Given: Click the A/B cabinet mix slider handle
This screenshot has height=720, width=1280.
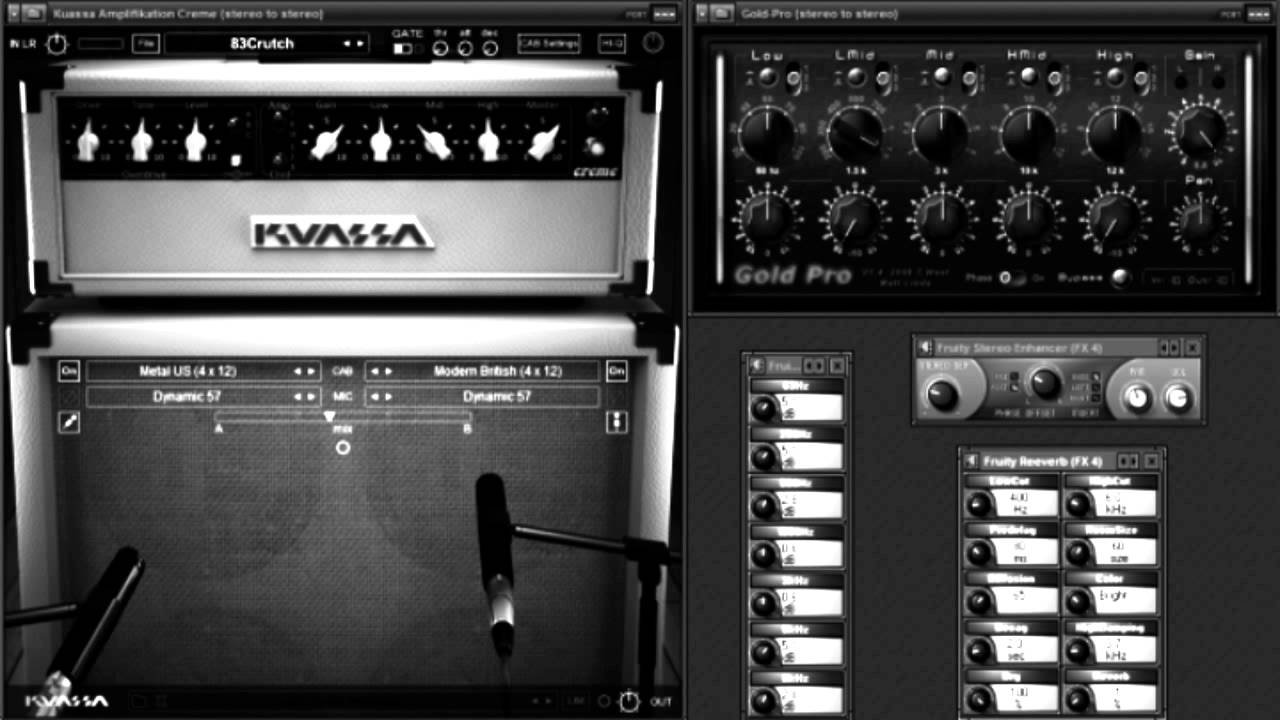Looking at the screenshot, I should (330, 415).
